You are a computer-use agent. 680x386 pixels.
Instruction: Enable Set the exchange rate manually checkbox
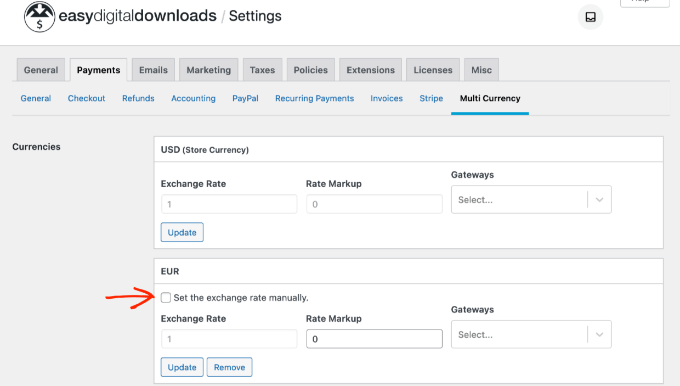coord(166,298)
